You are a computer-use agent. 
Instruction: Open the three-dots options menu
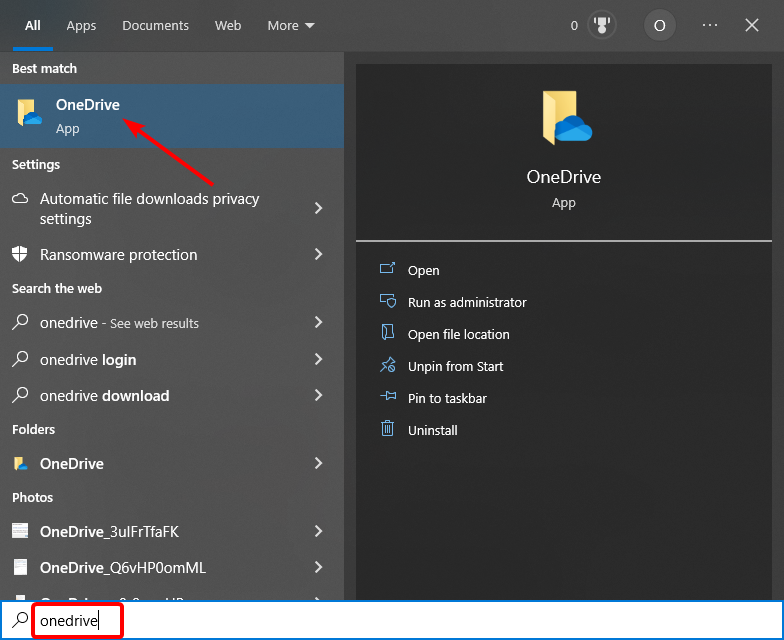710,26
